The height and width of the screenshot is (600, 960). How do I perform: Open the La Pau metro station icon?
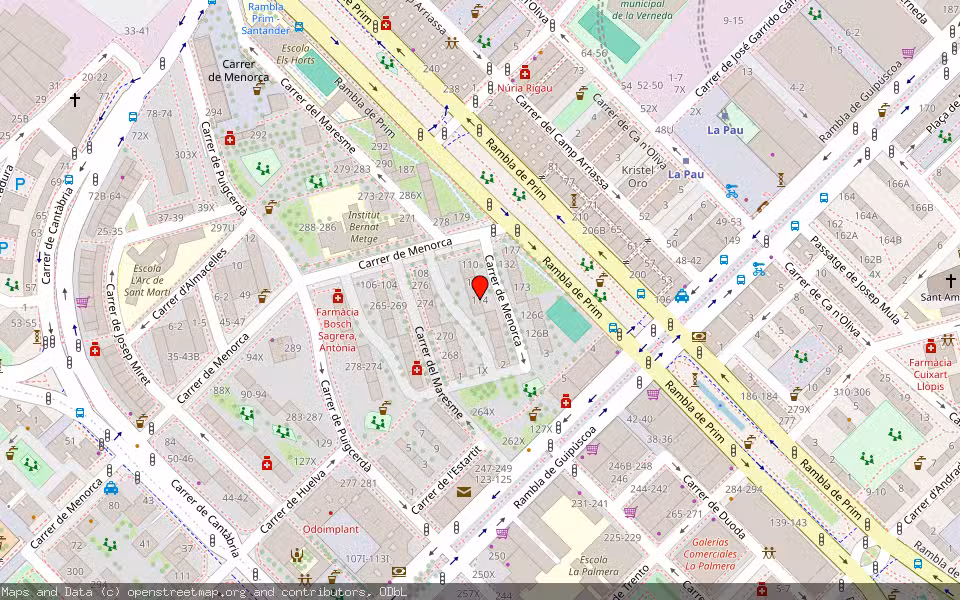(725, 116)
